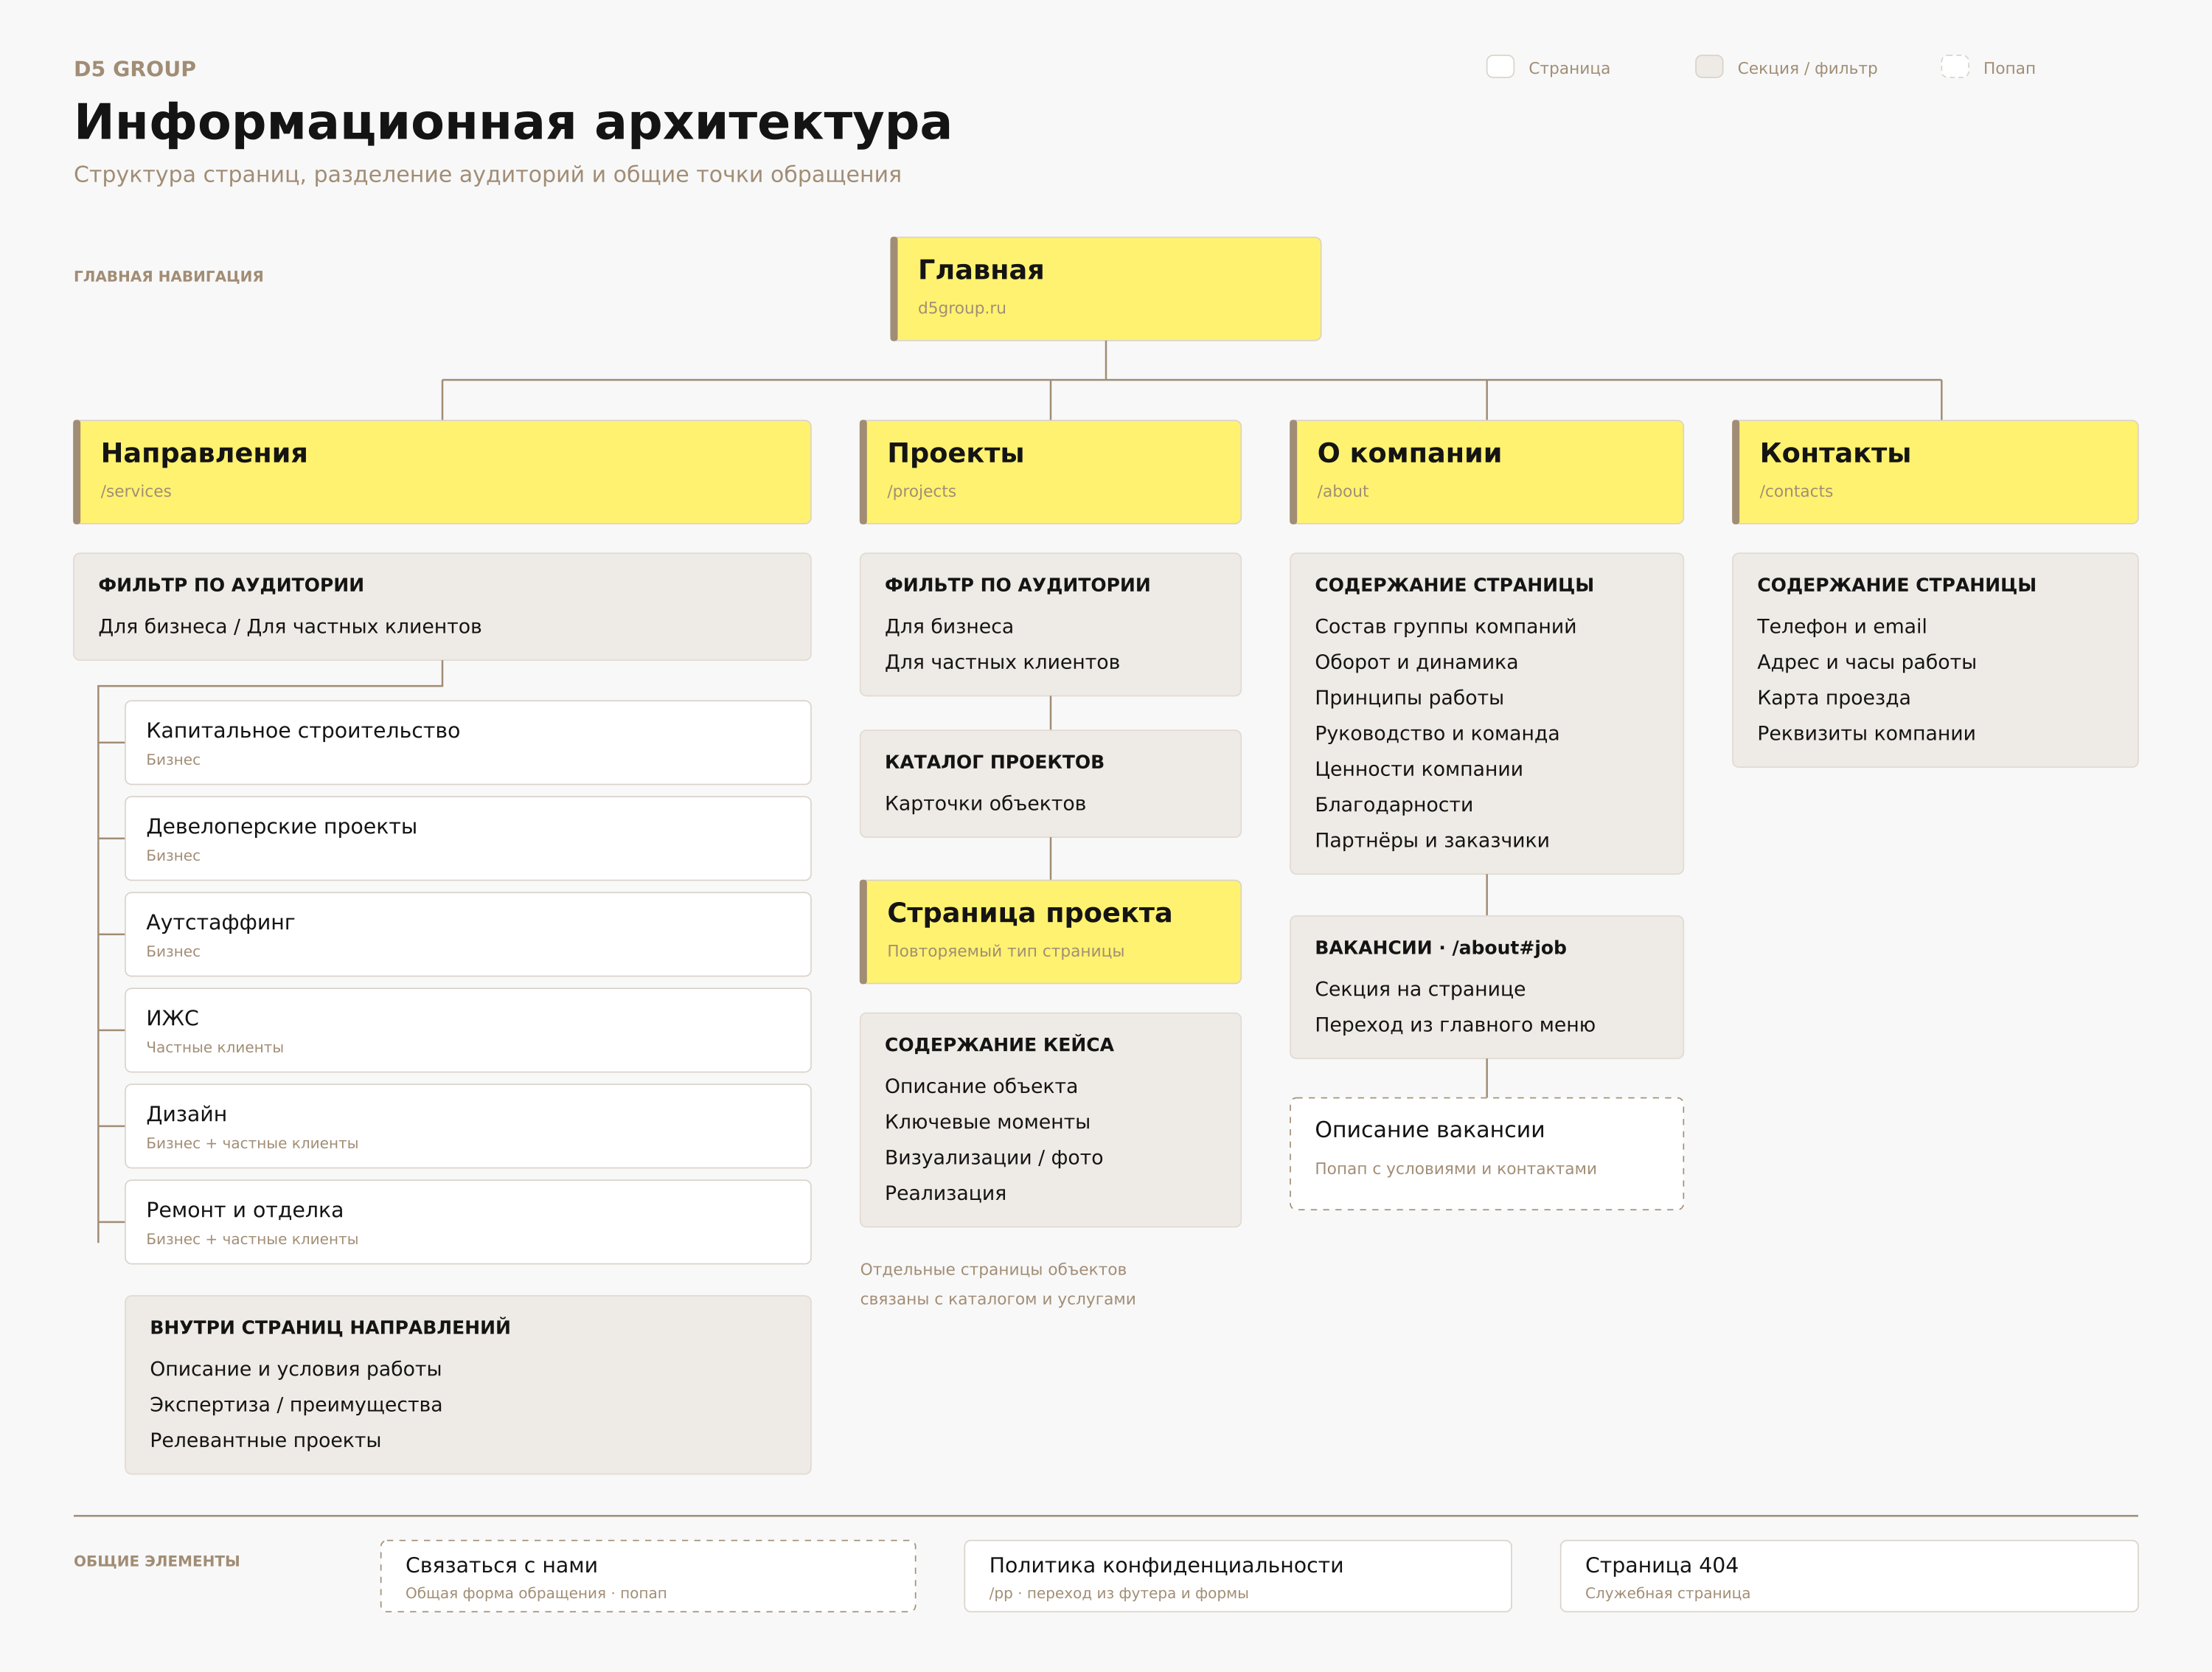Click 'Релевантные проекты' line
2212x1672 pixels.
[x=265, y=1441]
